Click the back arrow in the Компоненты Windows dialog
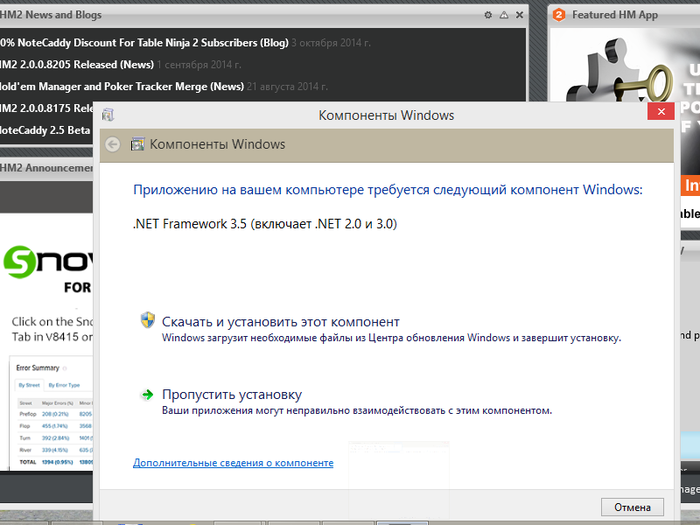Image resolution: width=700 pixels, height=525 pixels. click(x=113, y=144)
